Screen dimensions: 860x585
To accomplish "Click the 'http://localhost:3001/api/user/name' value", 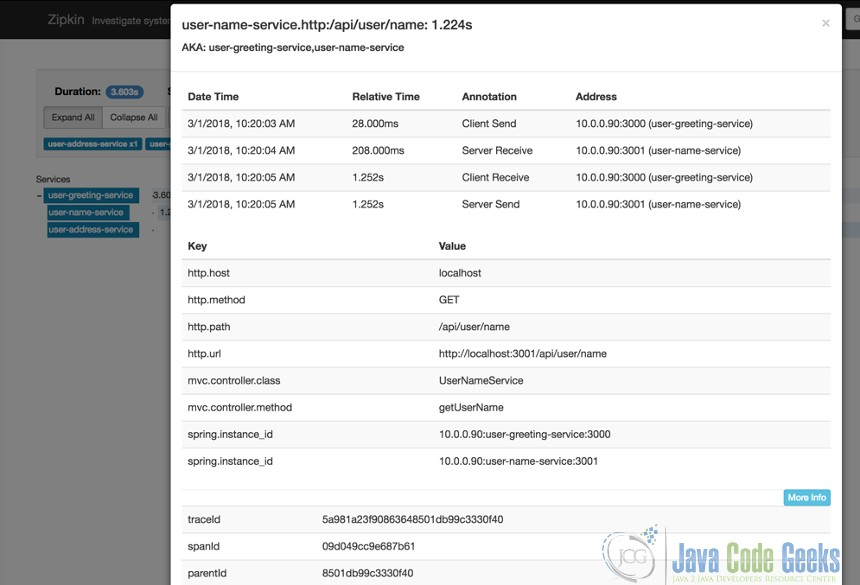I will coord(523,354).
